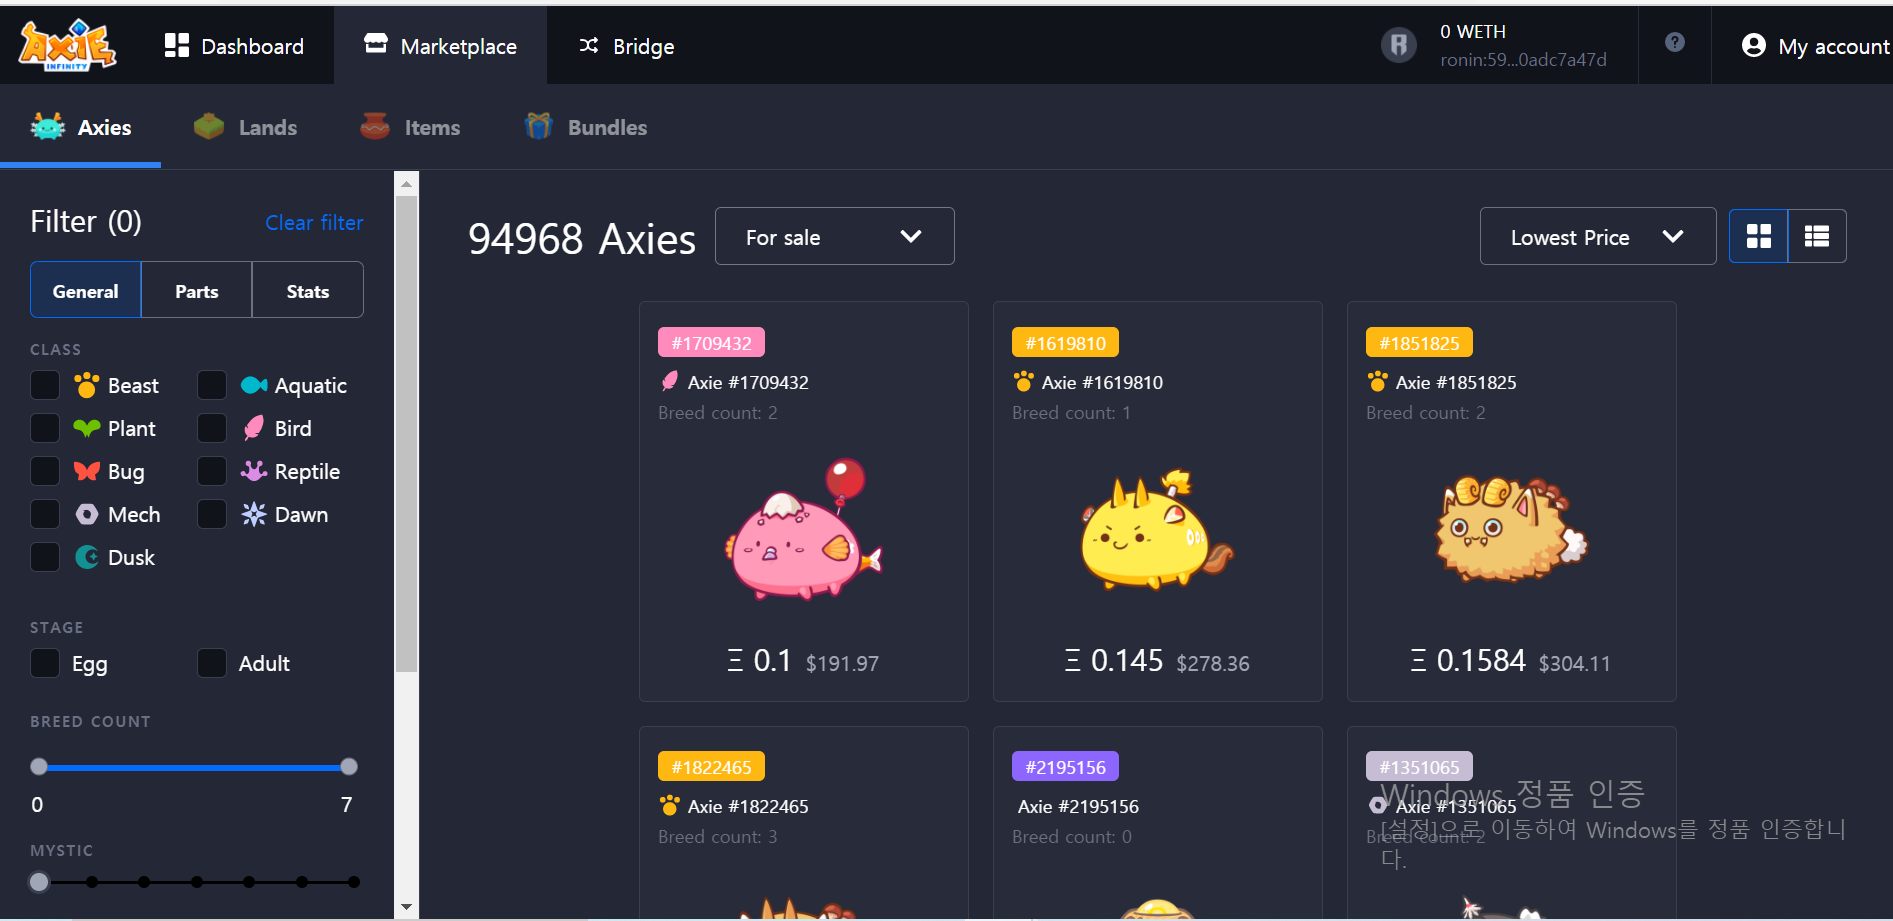Open Axie #1851825 card image
This screenshot has width=1893, height=921.
[1511, 528]
